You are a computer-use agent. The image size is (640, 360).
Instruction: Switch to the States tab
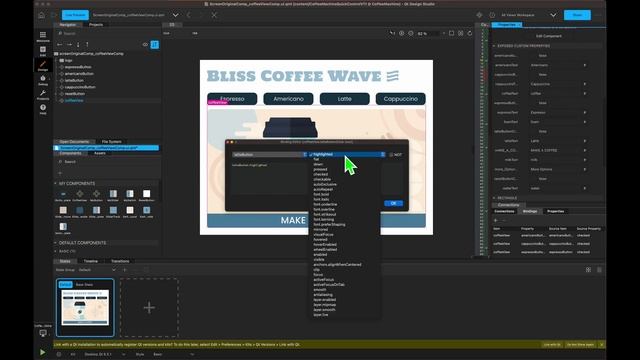click(x=65, y=261)
